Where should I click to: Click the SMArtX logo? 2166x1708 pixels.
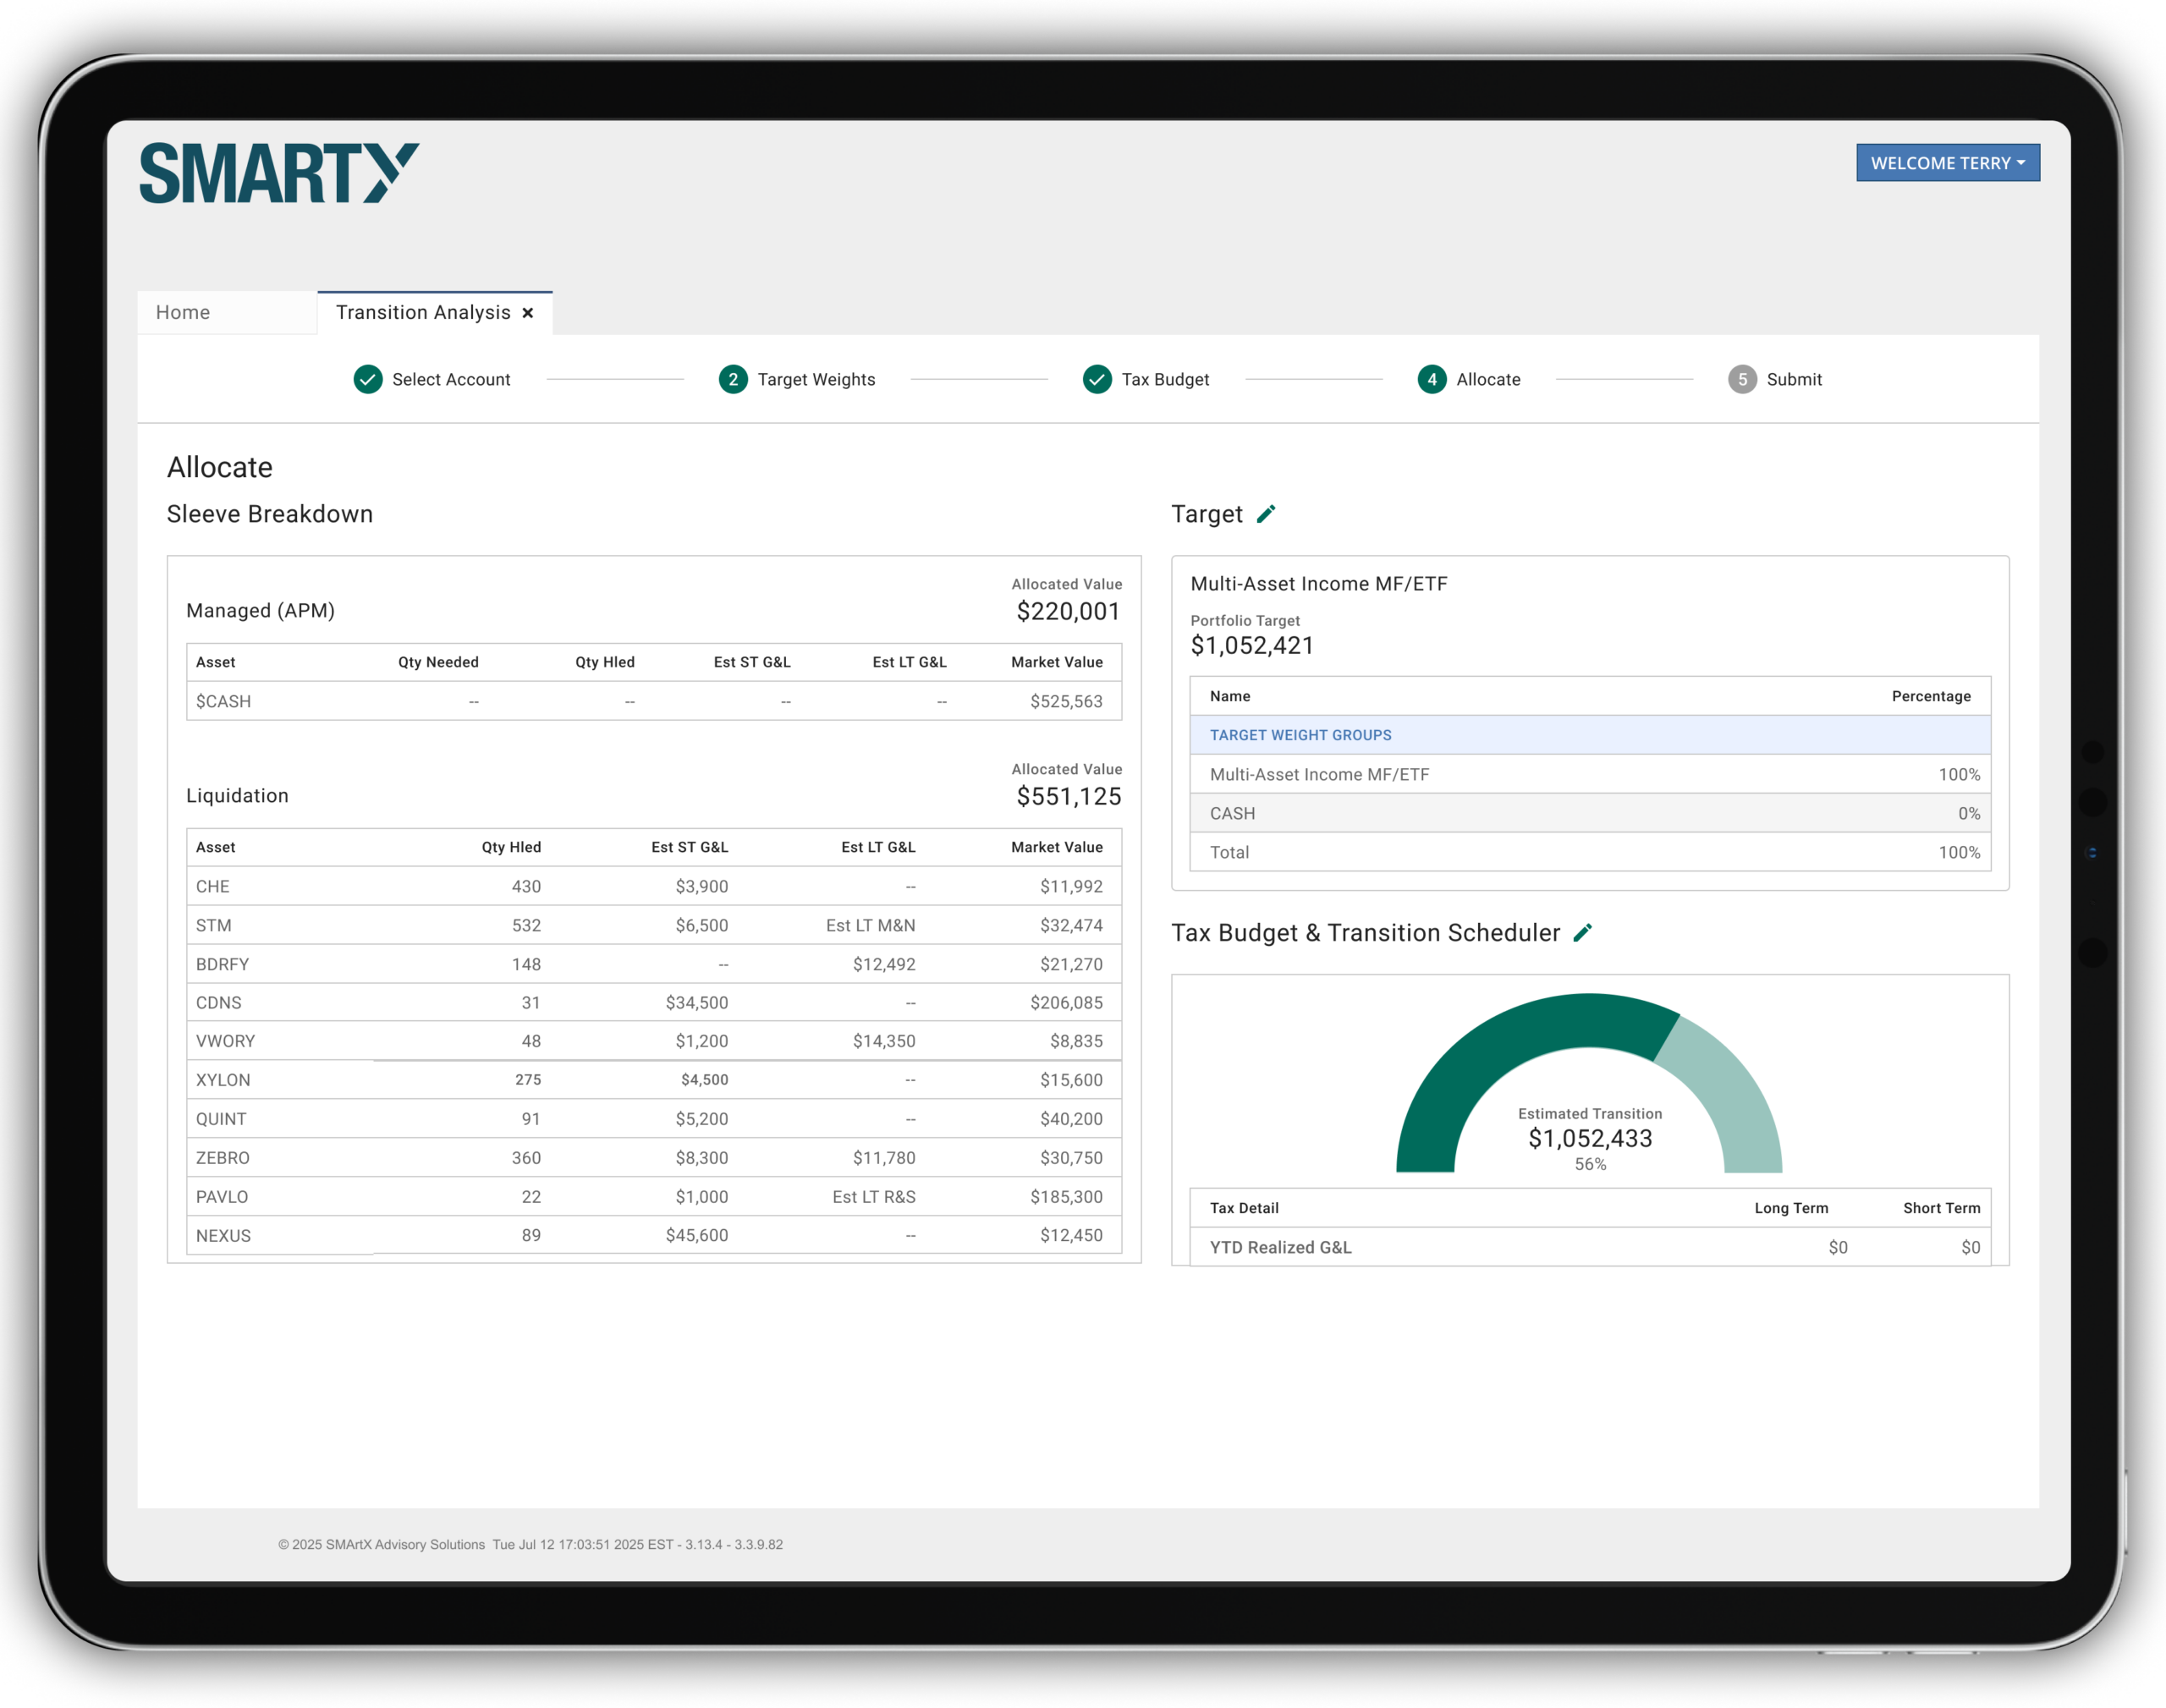[278, 173]
